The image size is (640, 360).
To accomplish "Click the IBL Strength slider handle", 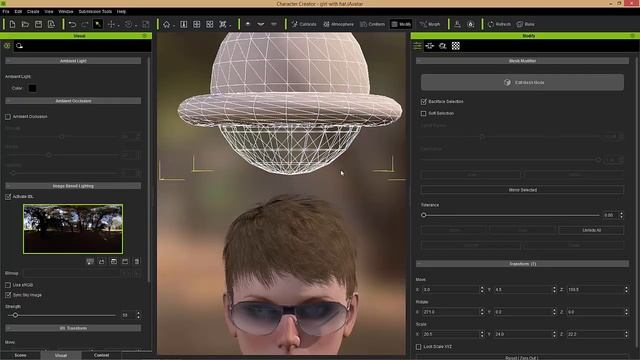I will pos(15,316).
